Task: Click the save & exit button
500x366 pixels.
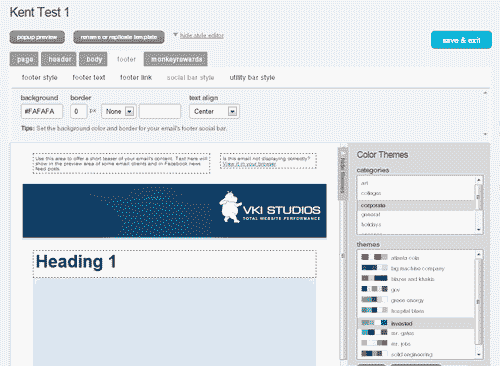Action: 461,40
